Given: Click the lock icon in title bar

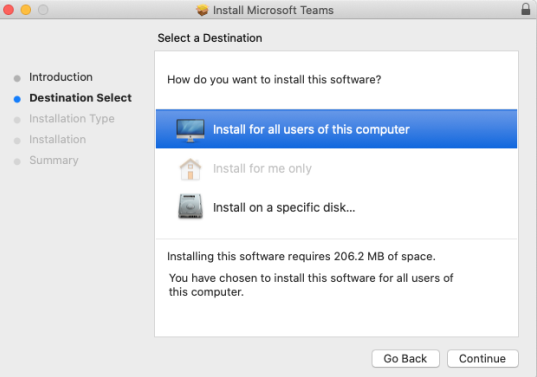Looking at the screenshot, I should [x=526, y=9].
